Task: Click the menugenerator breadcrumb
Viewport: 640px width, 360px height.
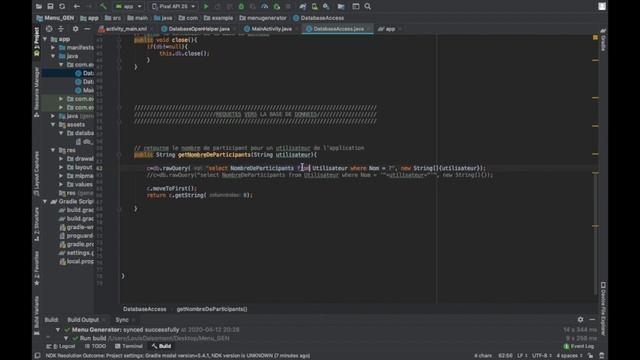Action: tap(263, 18)
